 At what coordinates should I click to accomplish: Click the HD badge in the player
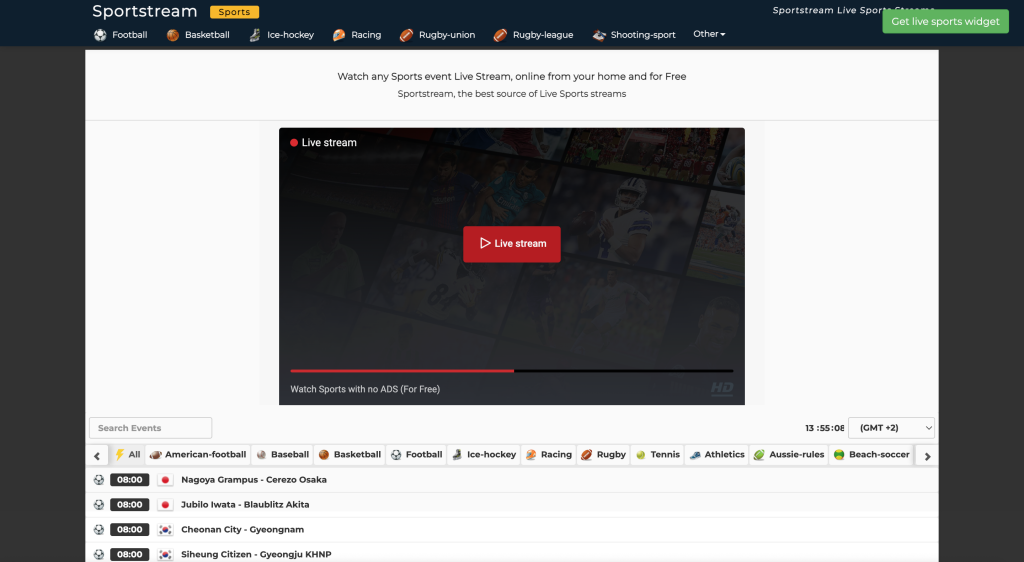(722, 388)
